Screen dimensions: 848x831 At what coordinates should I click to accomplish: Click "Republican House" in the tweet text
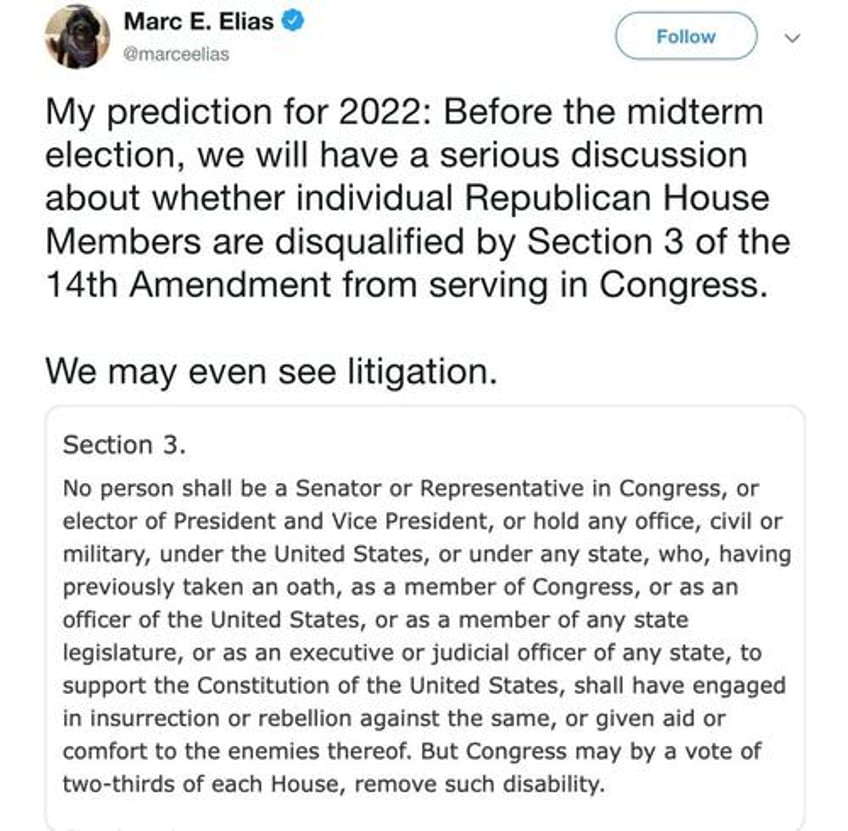coord(617,198)
